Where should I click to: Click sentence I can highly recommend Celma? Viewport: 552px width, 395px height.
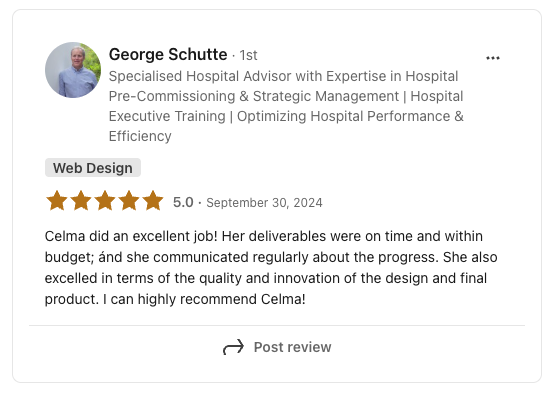(x=204, y=299)
